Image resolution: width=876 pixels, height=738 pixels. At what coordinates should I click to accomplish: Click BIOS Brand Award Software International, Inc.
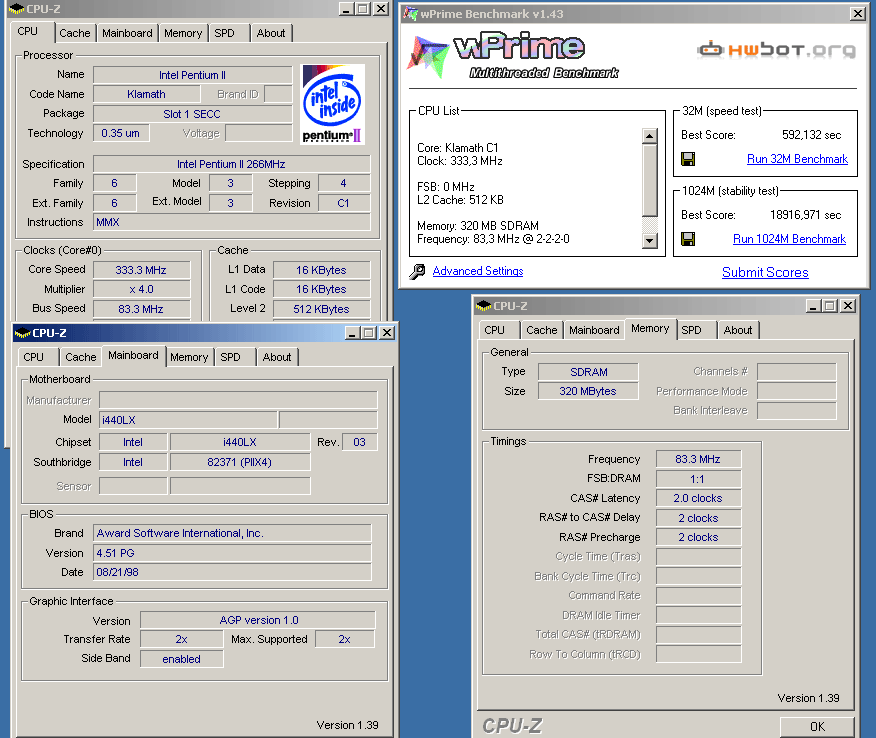click(x=232, y=533)
